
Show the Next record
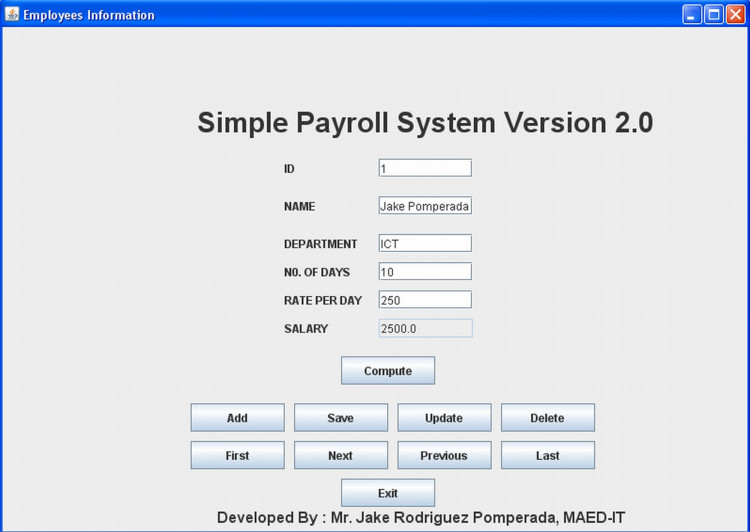click(x=341, y=455)
